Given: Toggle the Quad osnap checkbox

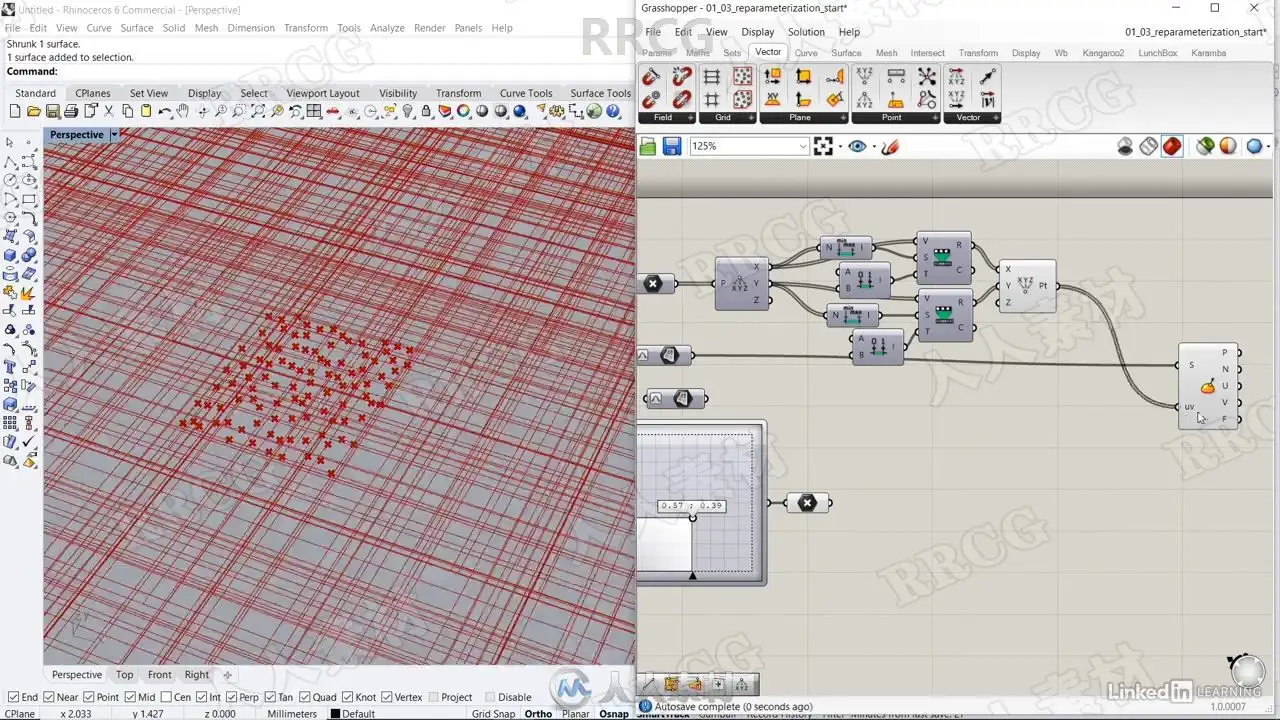Looking at the screenshot, I should 304,697.
